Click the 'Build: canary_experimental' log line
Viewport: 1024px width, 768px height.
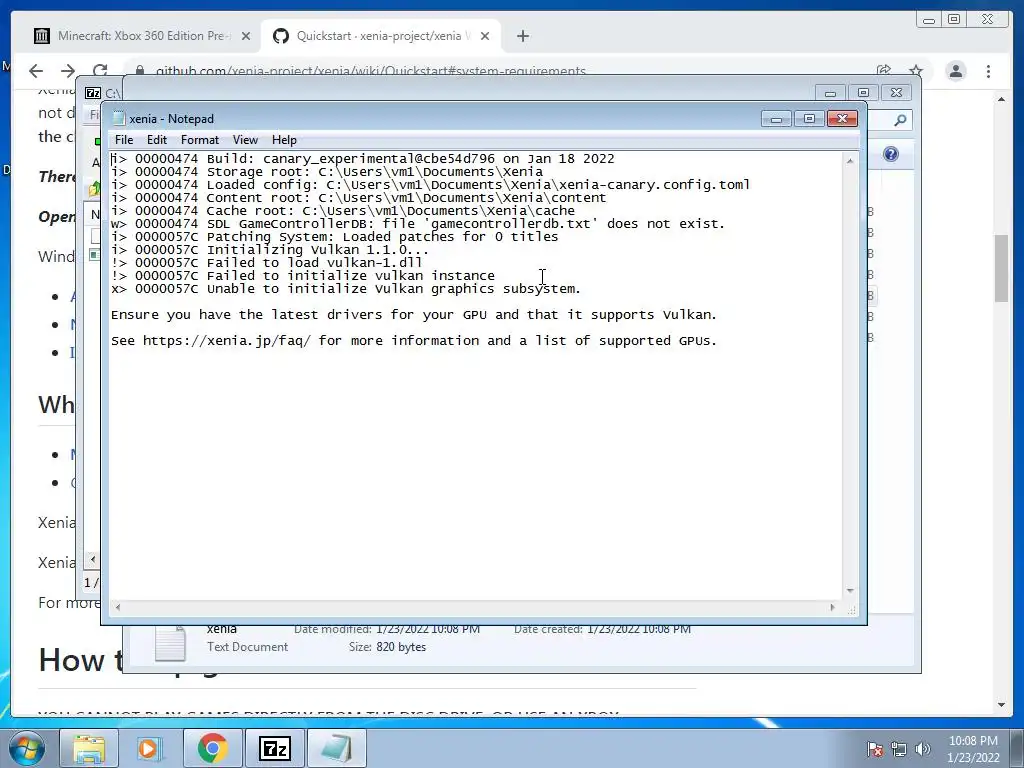click(x=362, y=159)
